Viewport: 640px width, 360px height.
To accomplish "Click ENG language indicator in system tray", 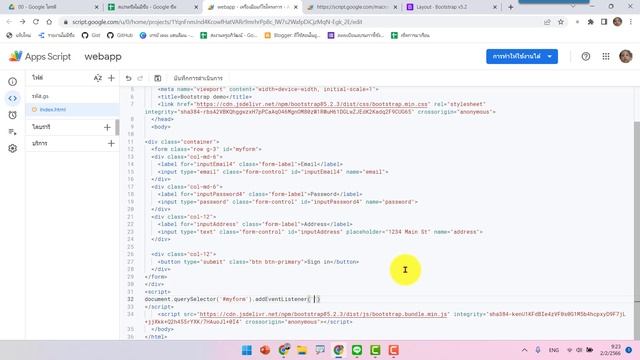I will 554,350.
